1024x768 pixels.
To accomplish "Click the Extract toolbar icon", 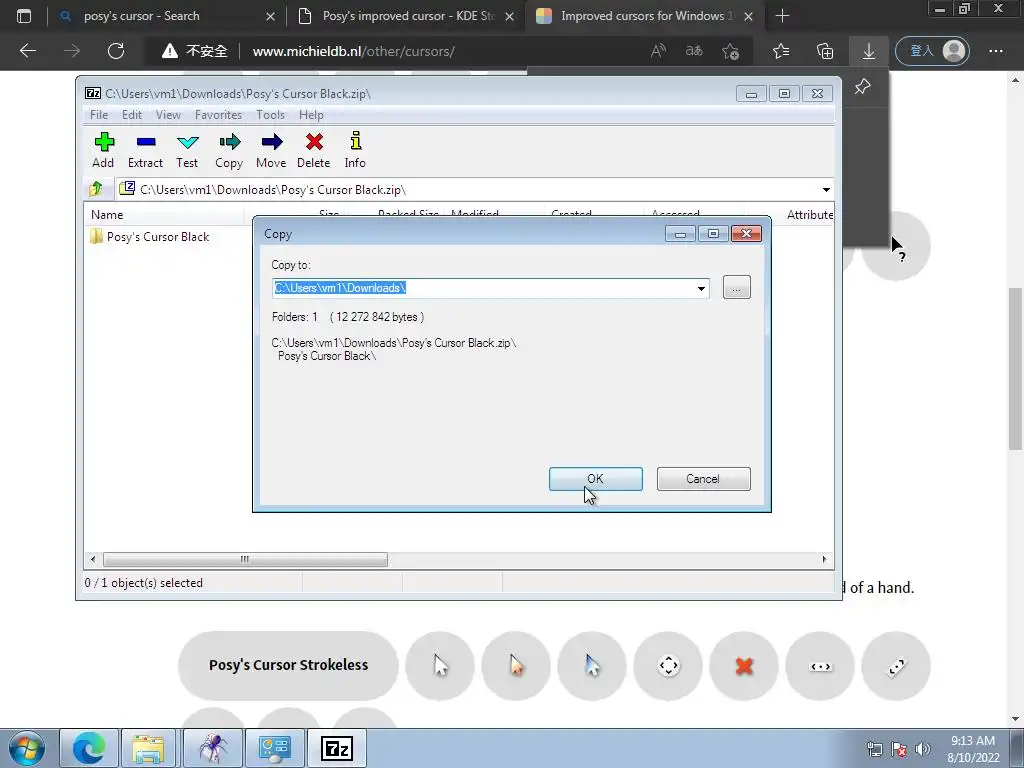I will coord(145,150).
